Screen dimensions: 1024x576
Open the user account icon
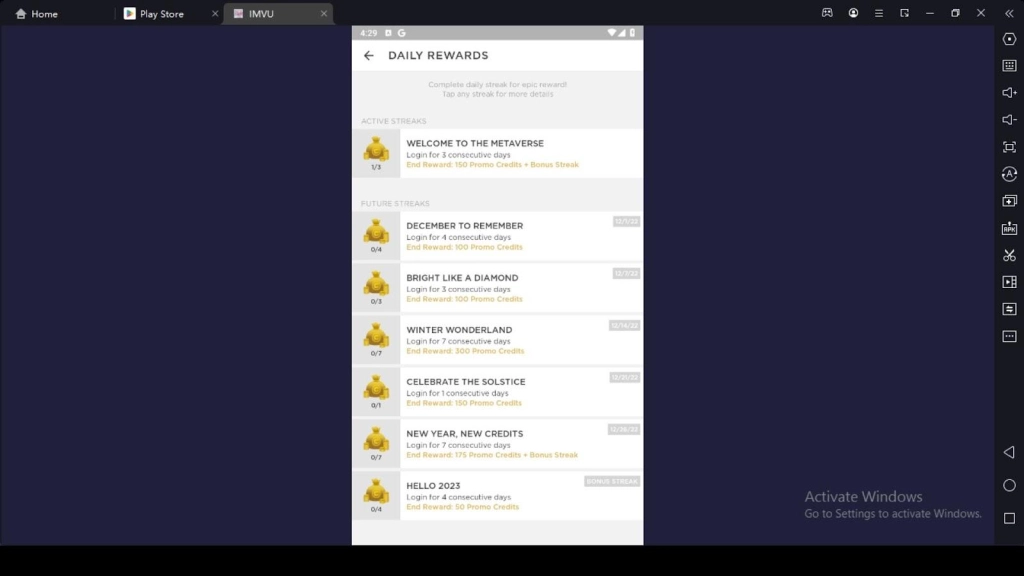click(x=853, y=13)
